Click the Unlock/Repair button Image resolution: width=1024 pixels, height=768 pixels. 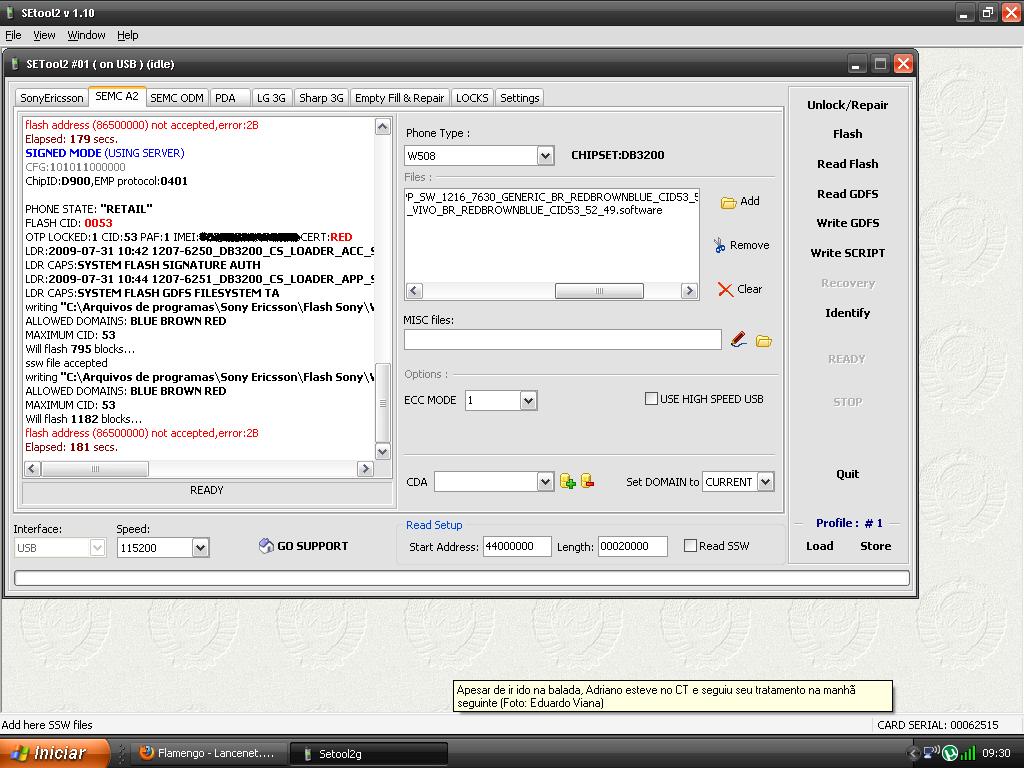click(848, 104)
